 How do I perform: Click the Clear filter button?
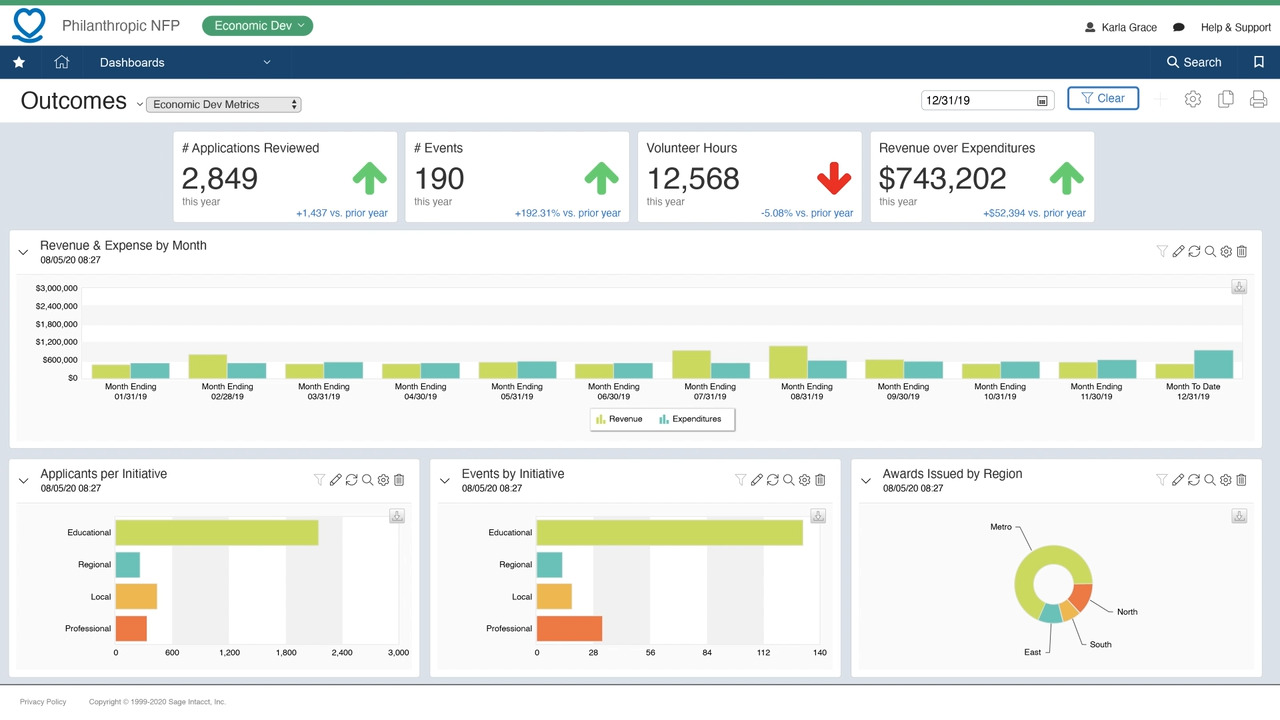pos(1102,98)
